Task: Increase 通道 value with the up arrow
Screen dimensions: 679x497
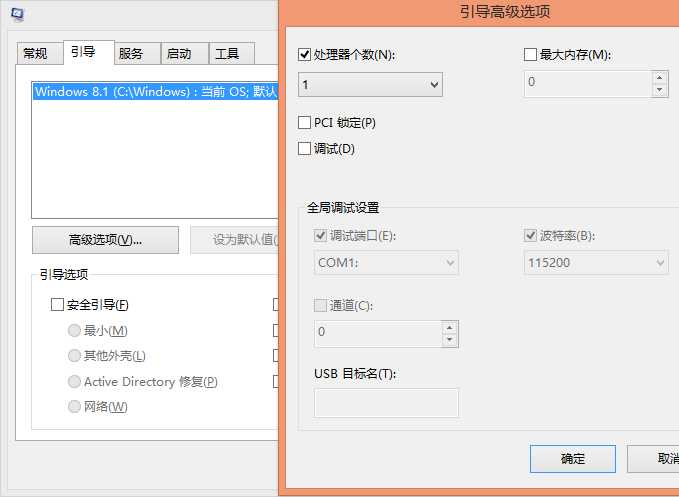Action: [x=450, y=327]
